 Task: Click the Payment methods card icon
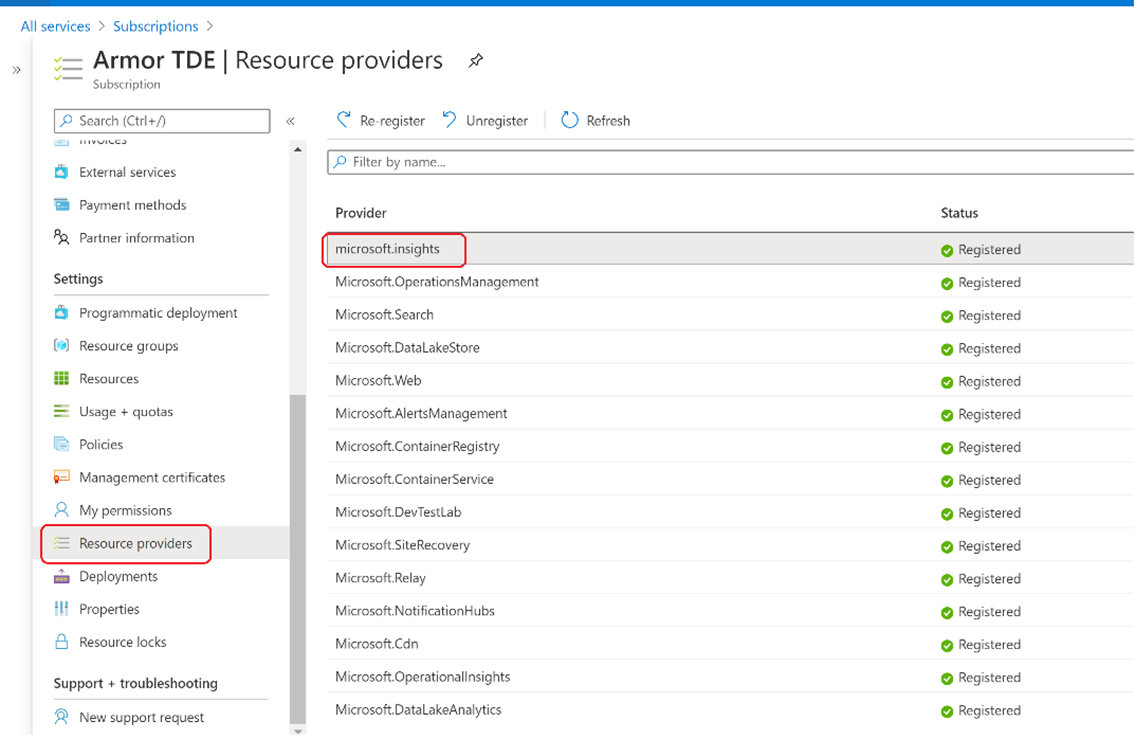coord(62,205)
